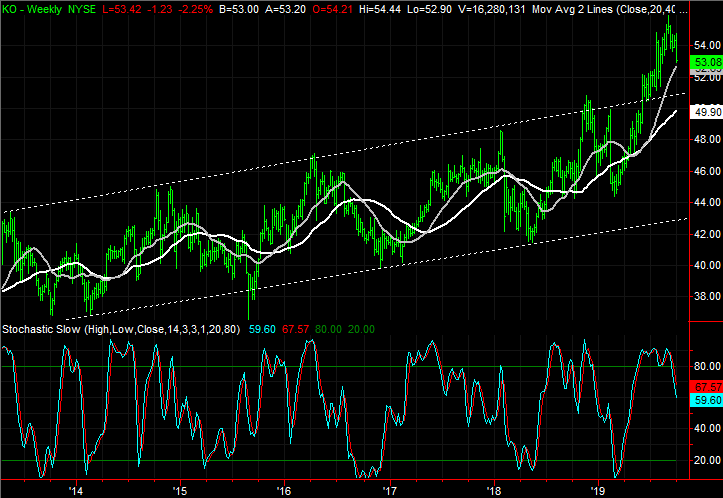This screenshot has height=498, width=723.
Task: Select the last price L=53.42 value
Action: 122,9
